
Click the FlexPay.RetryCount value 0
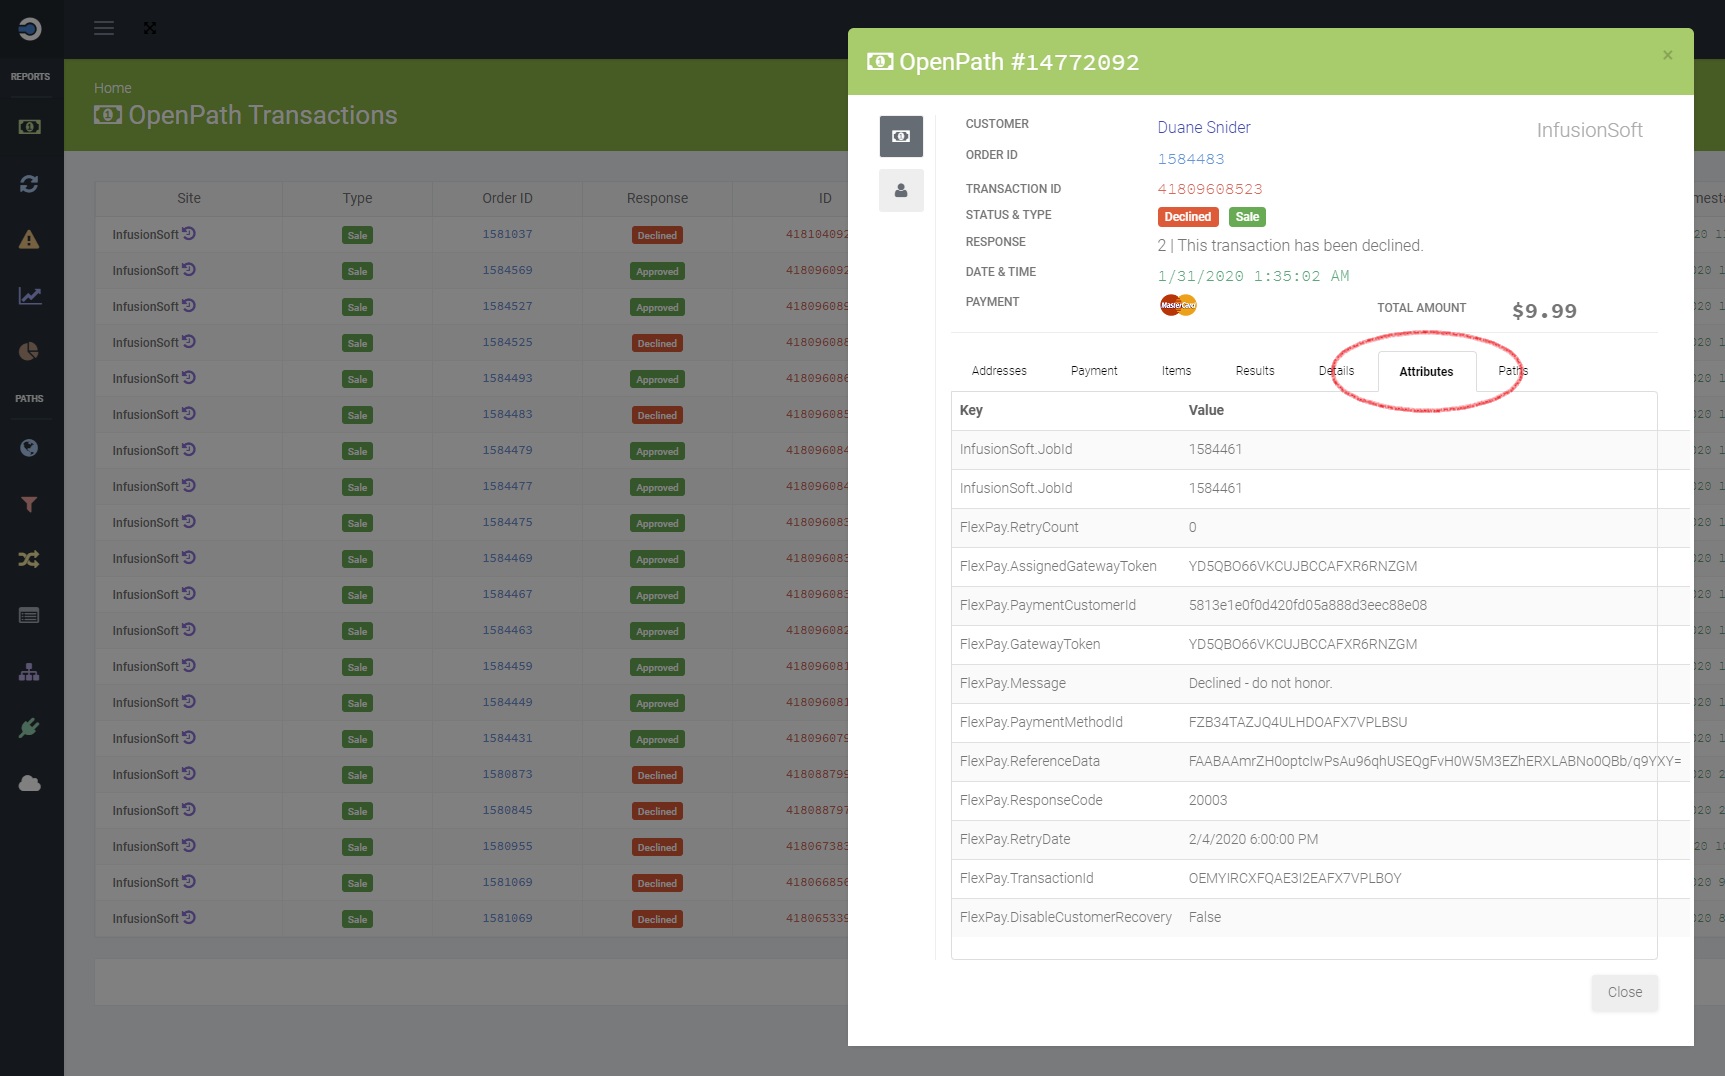point(1192,527)
